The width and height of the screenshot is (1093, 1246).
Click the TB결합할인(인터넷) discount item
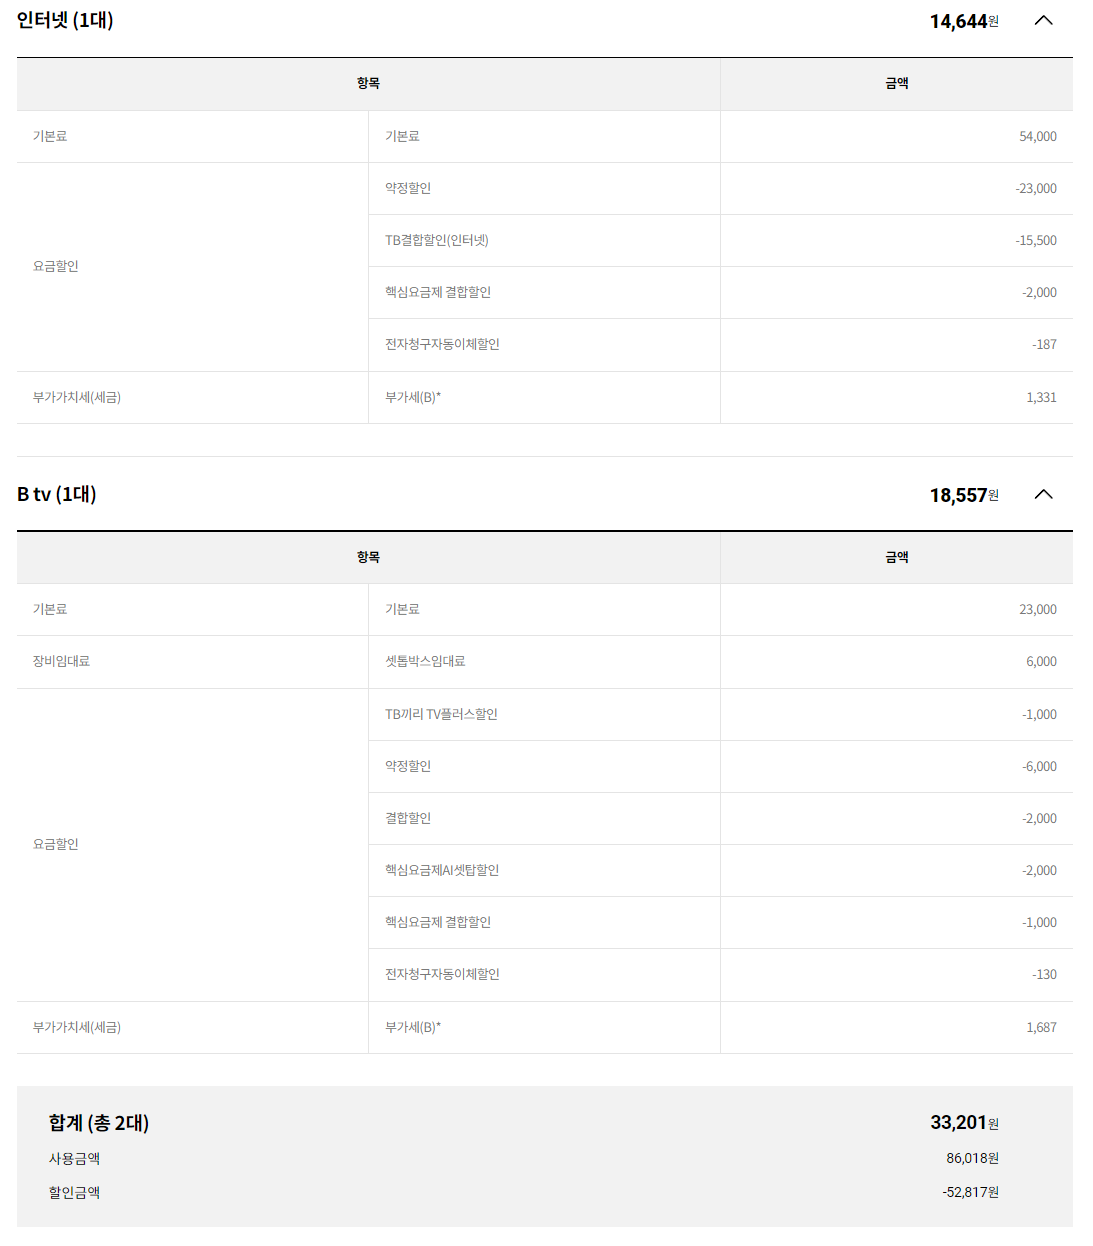[x=437, y=240]
